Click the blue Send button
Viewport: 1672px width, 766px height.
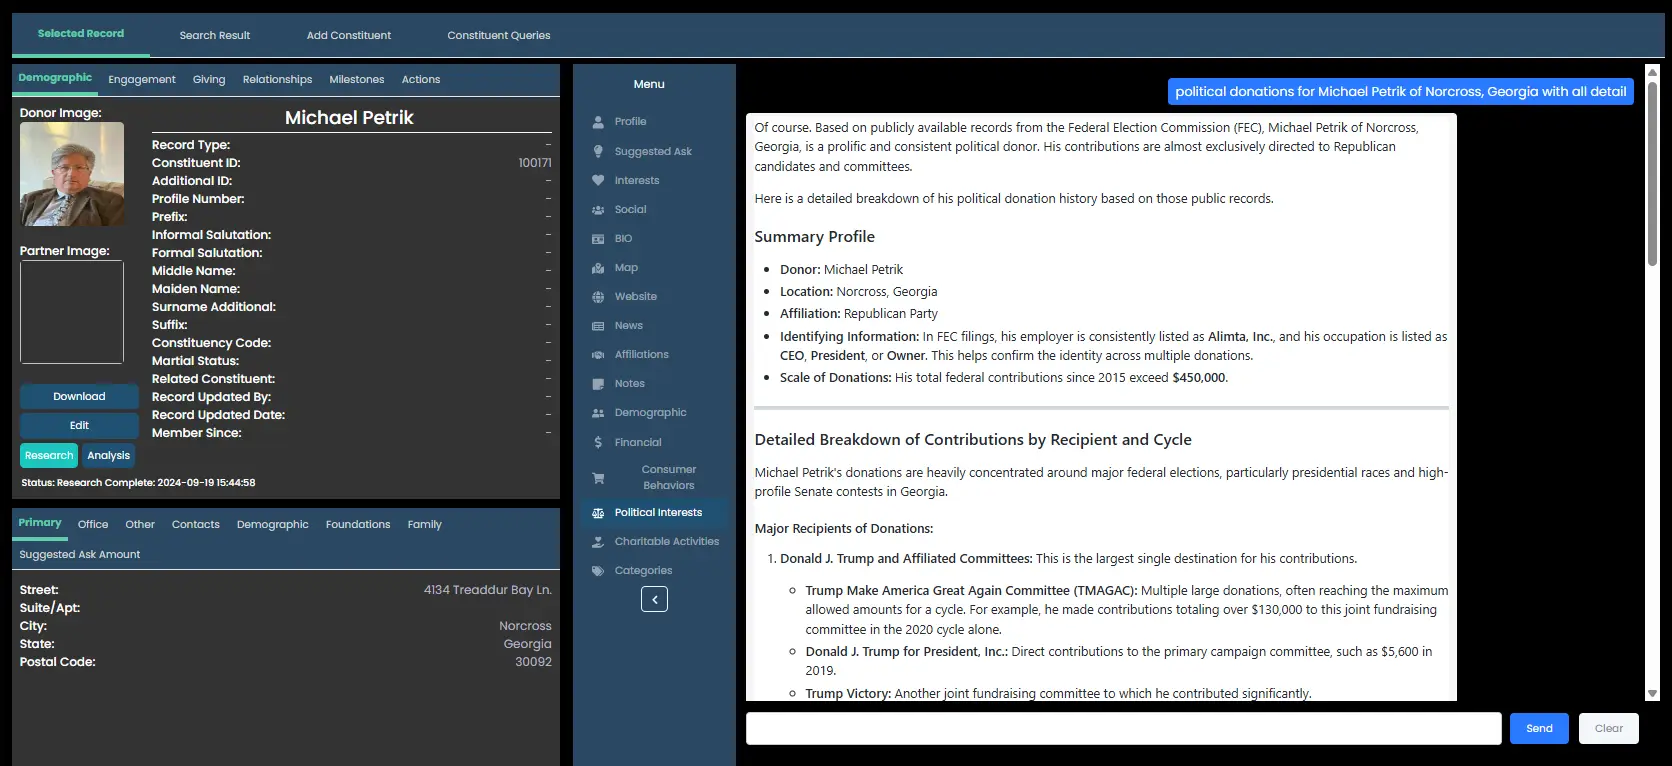click(1539, 728)
